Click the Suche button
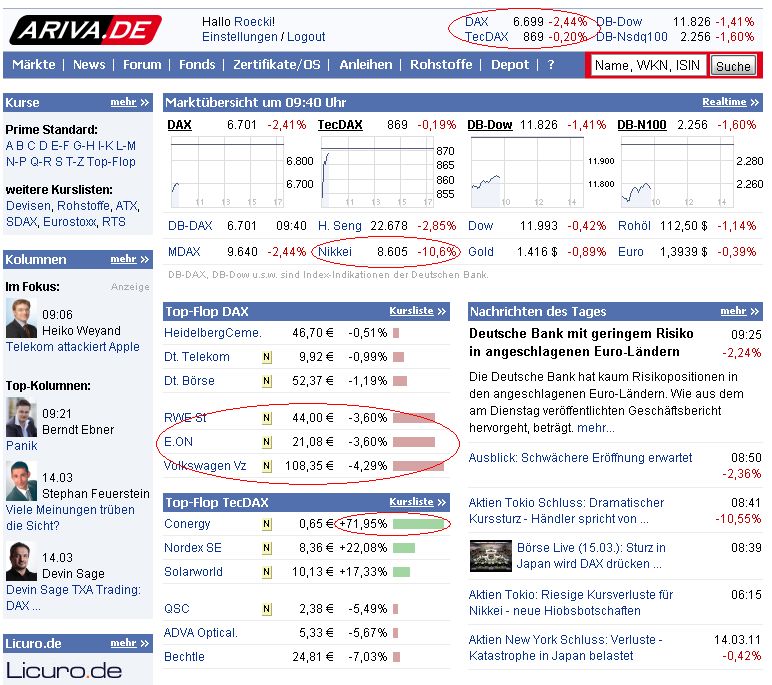772x685 pixels. click(733, 66)
